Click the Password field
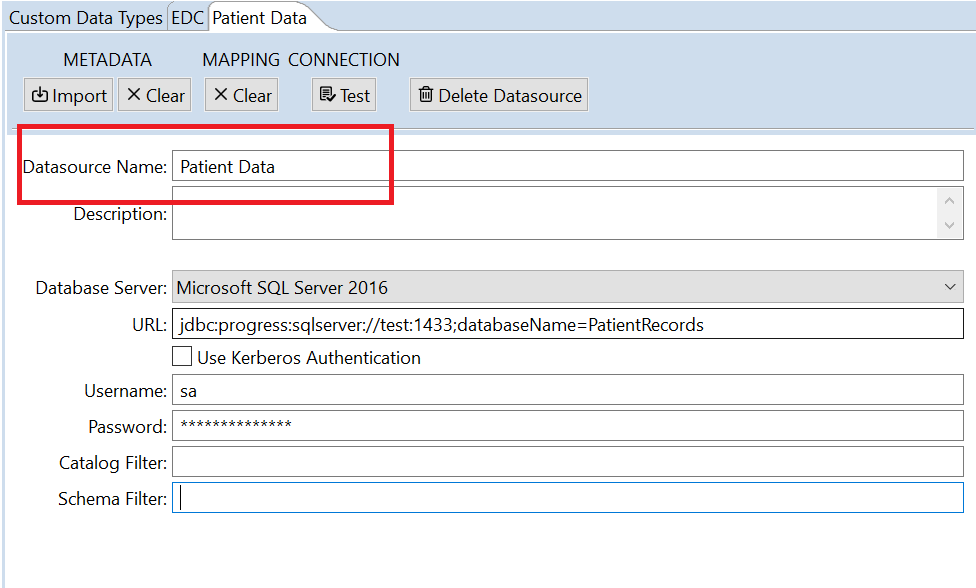Viewport: 976px width, 588px height. click(x=568, y=426)
